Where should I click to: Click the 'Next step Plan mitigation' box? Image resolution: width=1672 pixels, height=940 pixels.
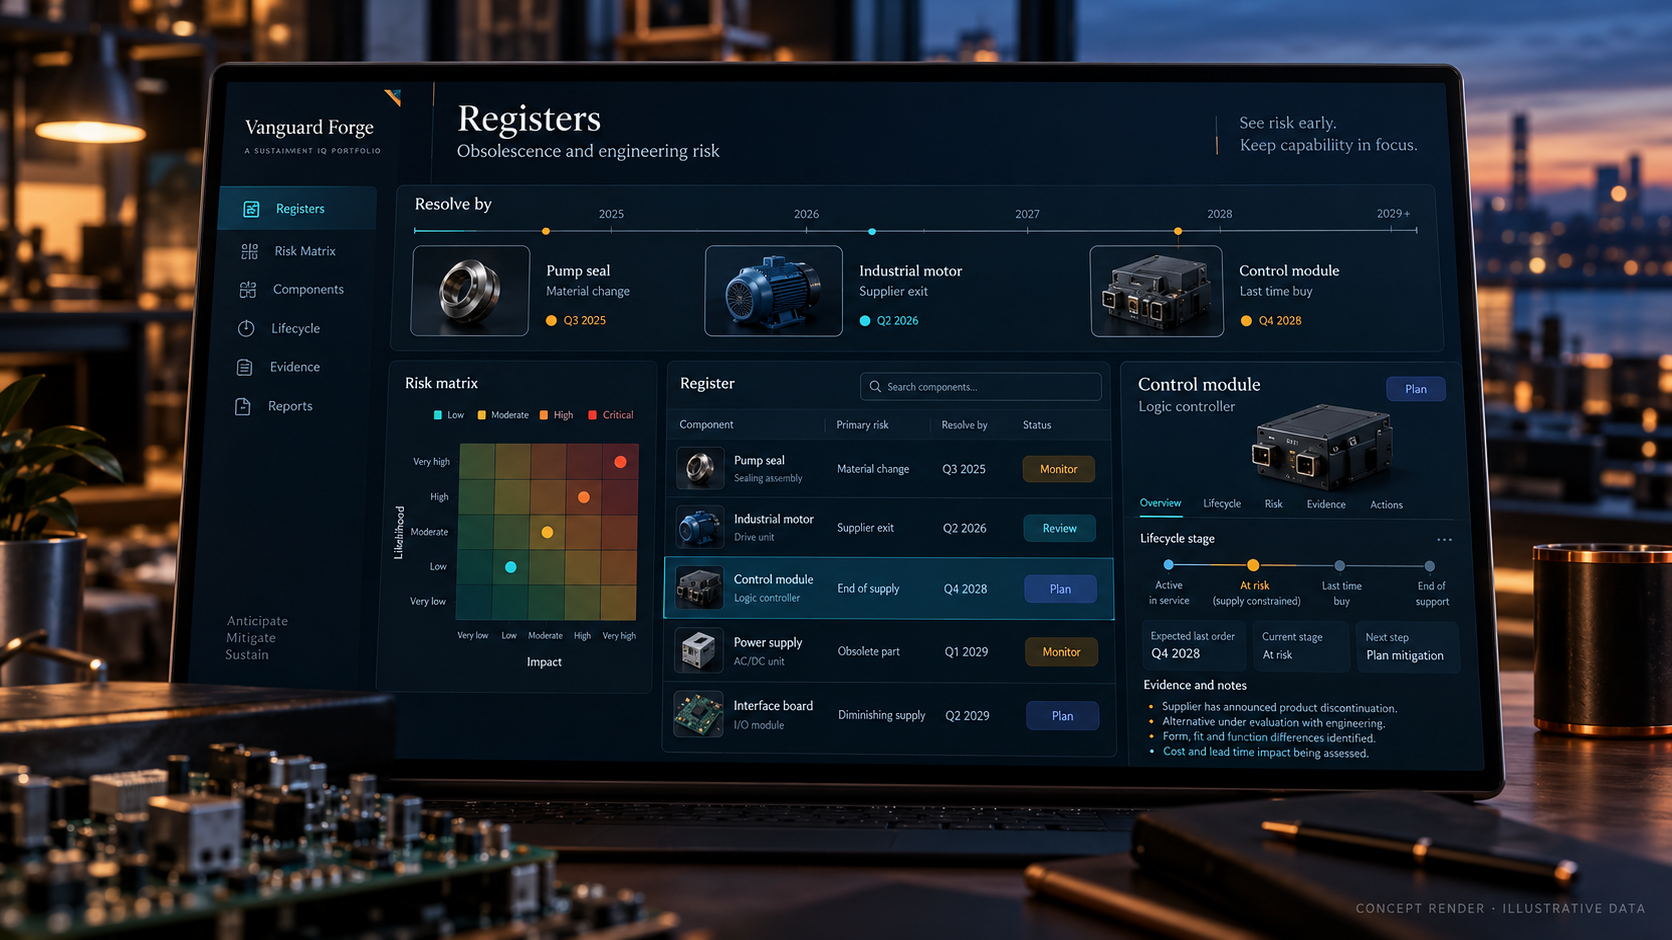click(x=1408, y=647)
